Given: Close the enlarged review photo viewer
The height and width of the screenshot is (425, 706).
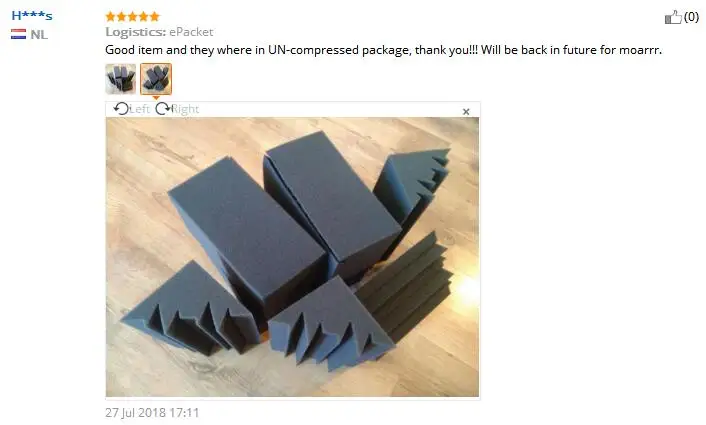Looking at the screenshot, I should 466,112.
